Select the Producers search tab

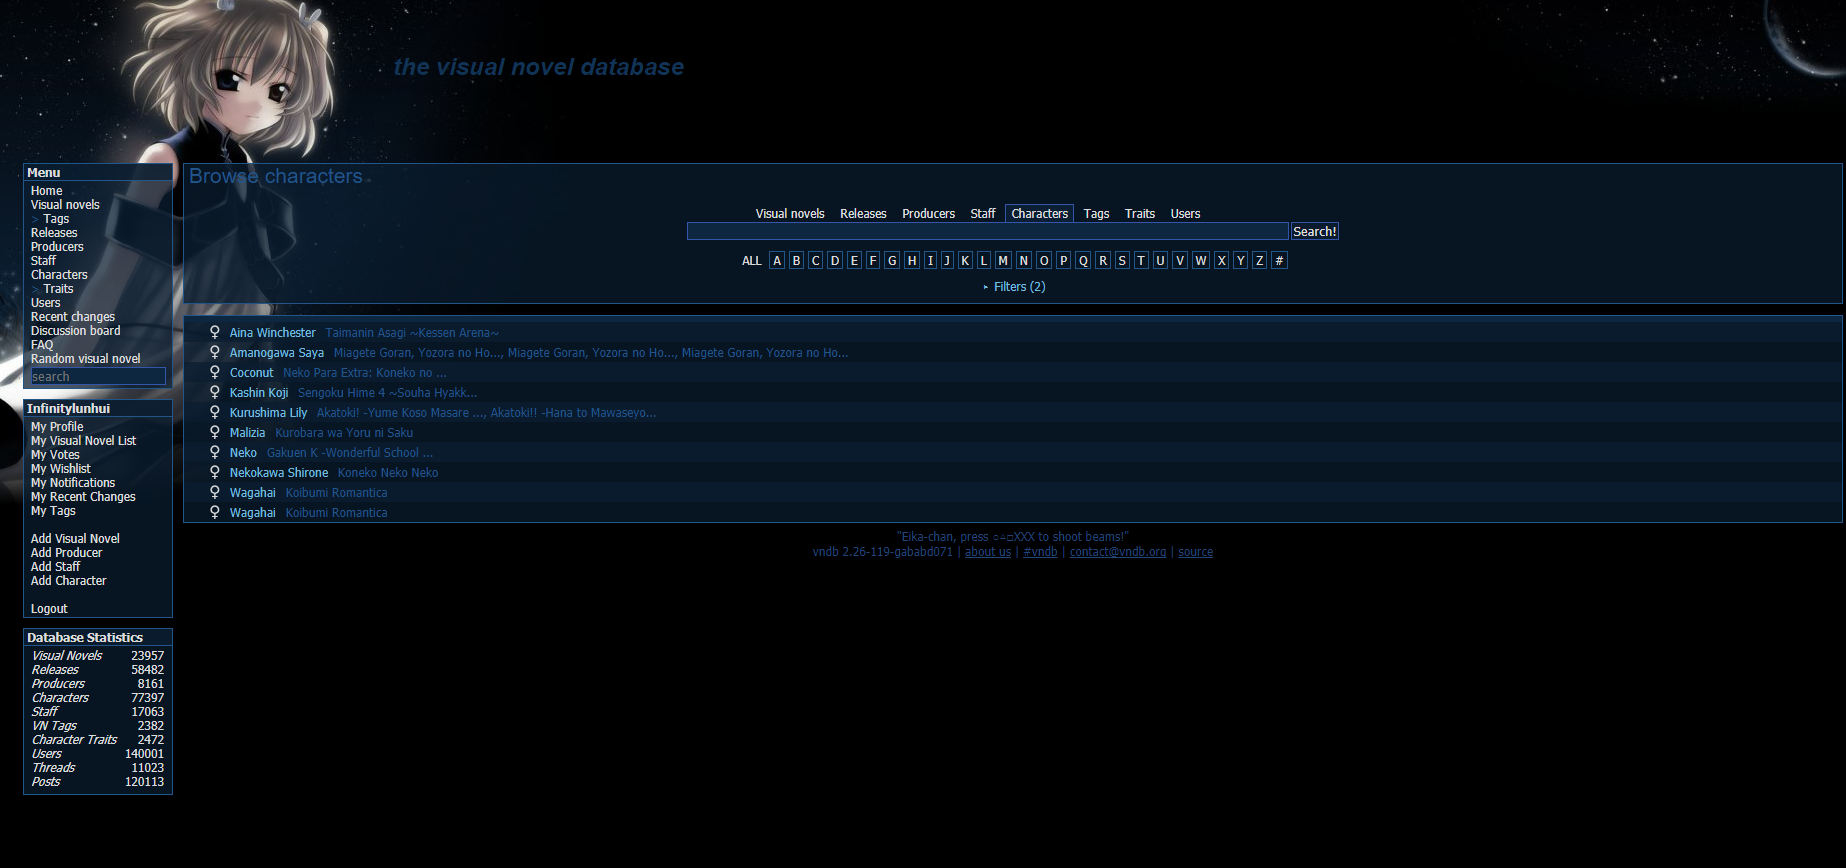[x=928, y=214]
